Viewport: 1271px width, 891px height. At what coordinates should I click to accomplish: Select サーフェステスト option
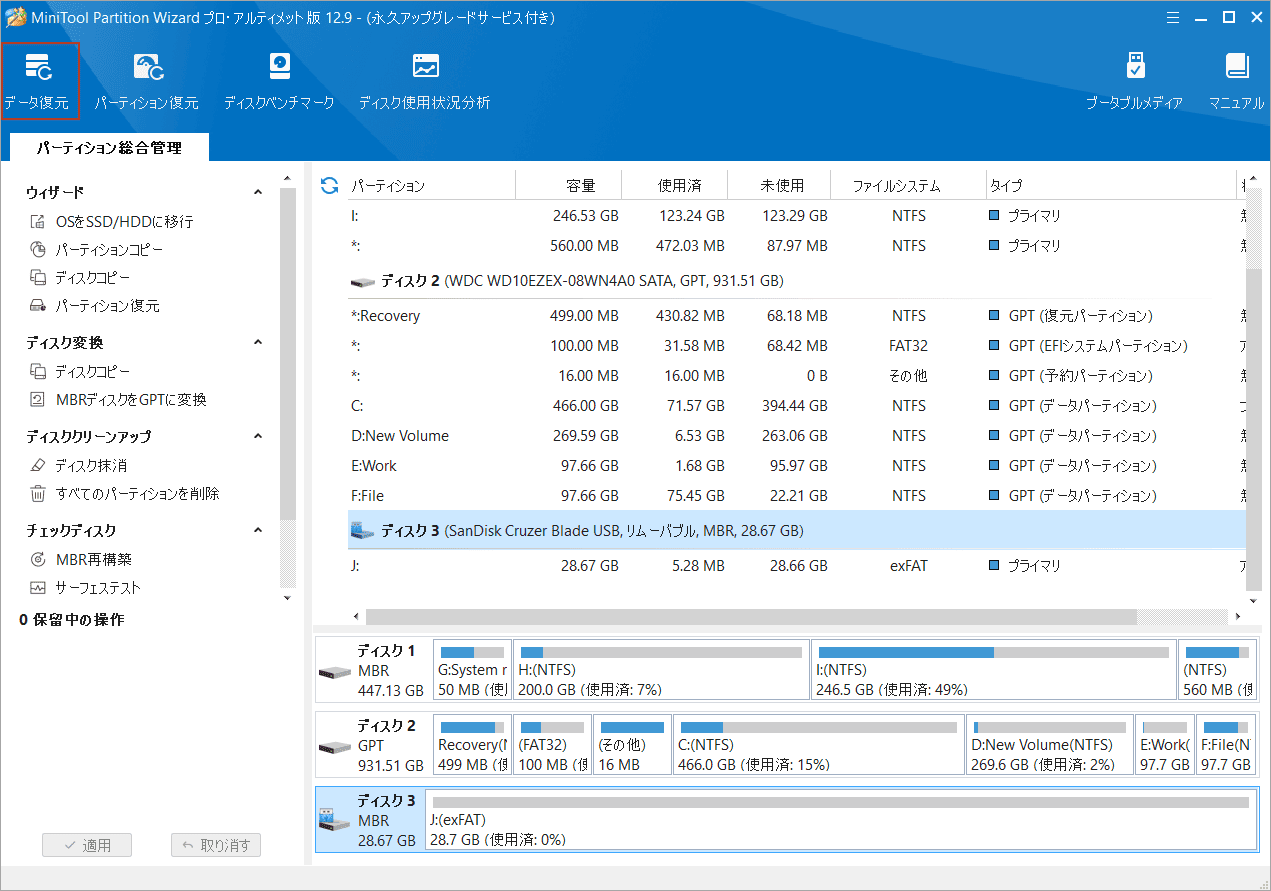point(85,588)
